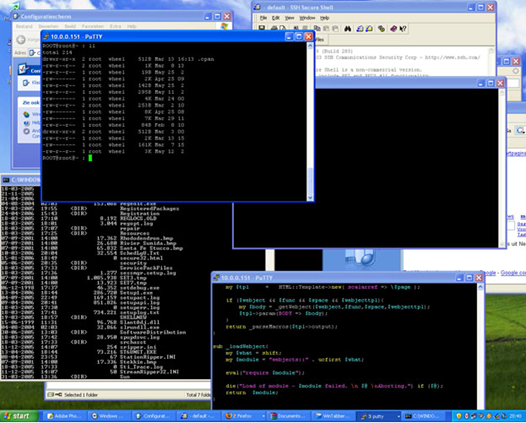Screen dimensions: 526x423
Task: Expand the putty taskbar group arrow
Action: (x=399, y=416)
